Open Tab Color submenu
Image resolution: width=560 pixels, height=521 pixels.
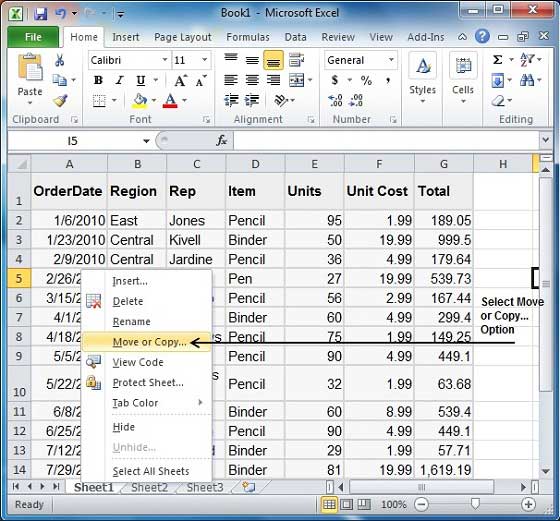(x=146, y=403)
